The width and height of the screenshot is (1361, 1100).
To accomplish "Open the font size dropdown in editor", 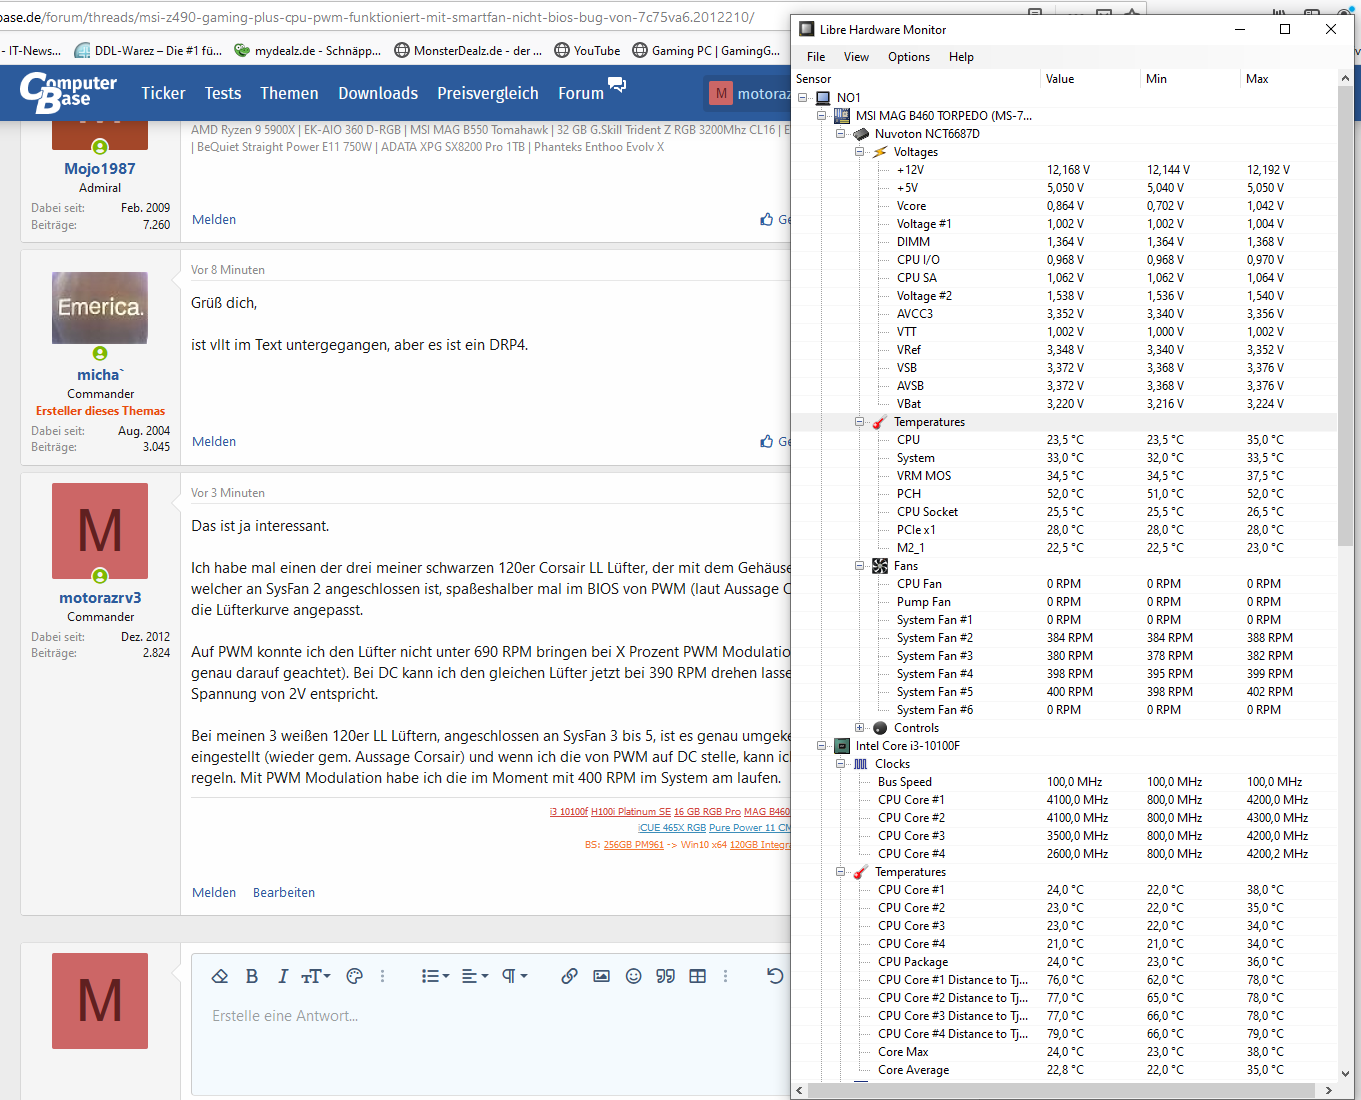I will (x=315, y=976).
